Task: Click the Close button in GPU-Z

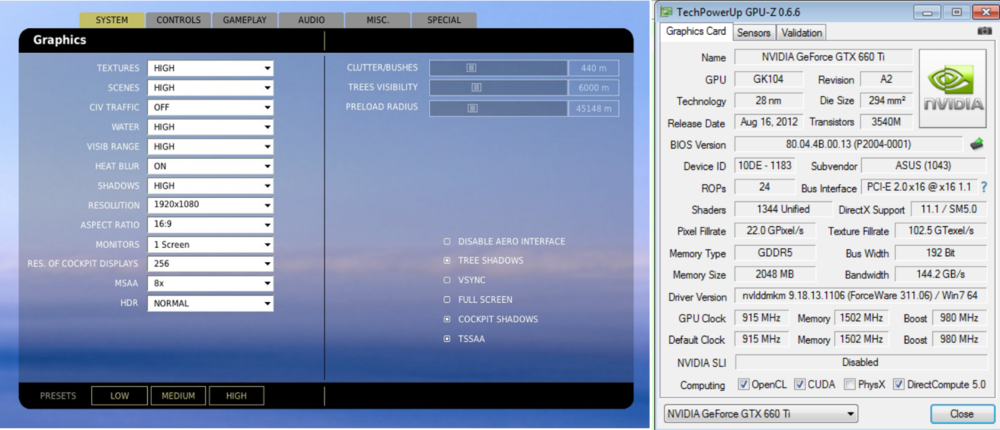Action: (x=961, y=414)
